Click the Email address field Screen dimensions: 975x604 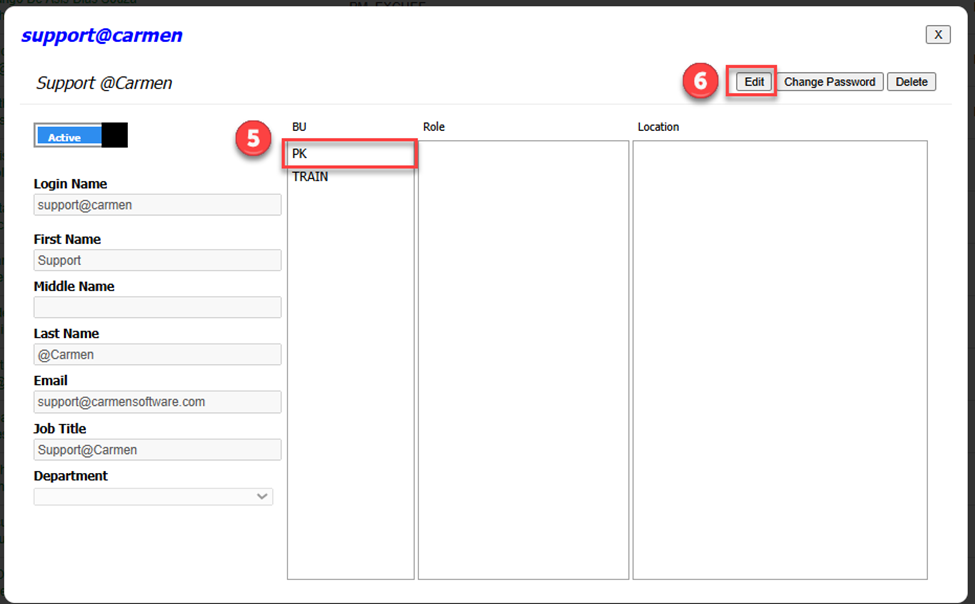tap(157, 402)
